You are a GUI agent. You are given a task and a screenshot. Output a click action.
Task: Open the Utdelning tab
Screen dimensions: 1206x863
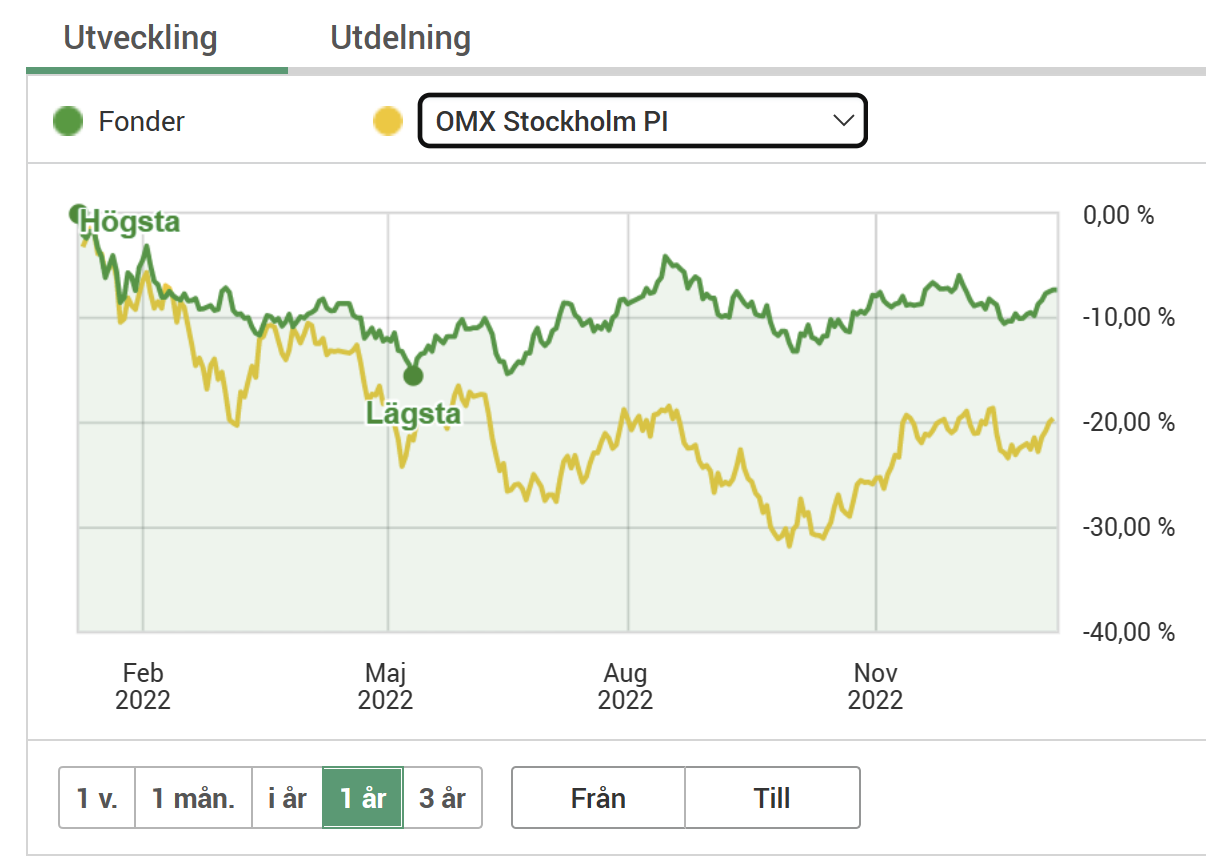pyautogui.click(x=400, y=38)
